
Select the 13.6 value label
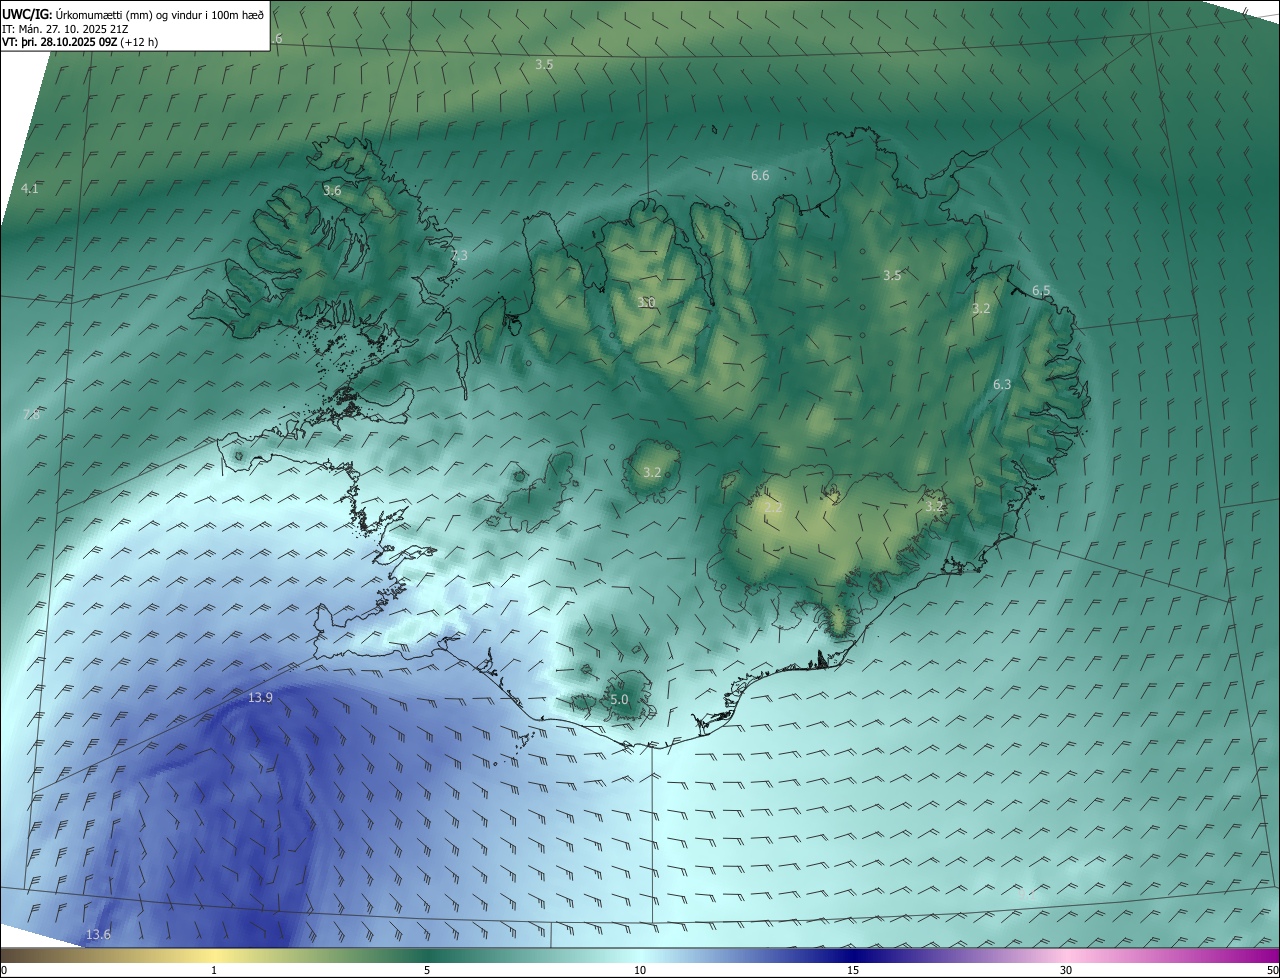(x=98, y=935)
